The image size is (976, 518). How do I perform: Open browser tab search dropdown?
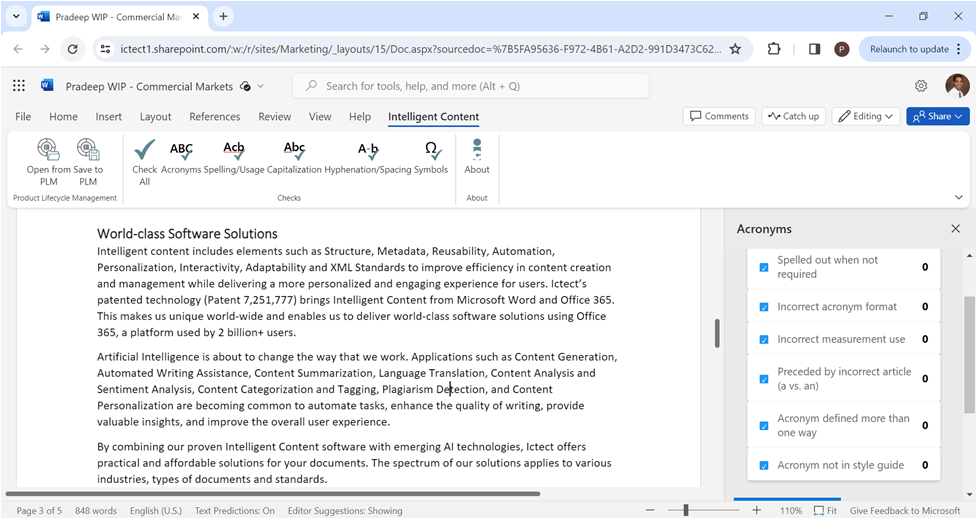pos(16,17)
